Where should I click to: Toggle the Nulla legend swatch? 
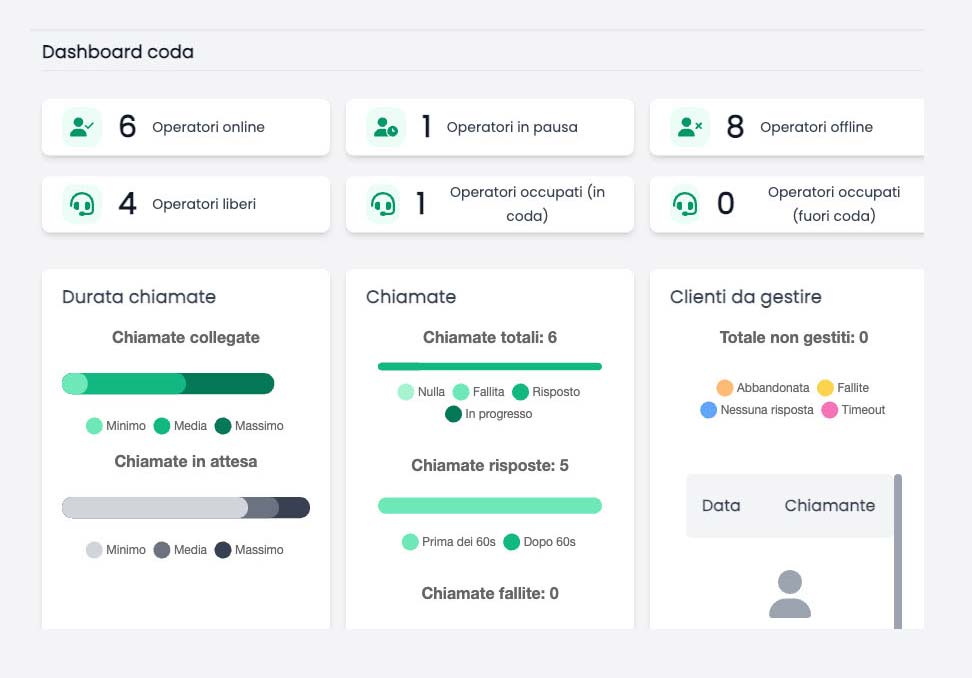tap(405, 392)
